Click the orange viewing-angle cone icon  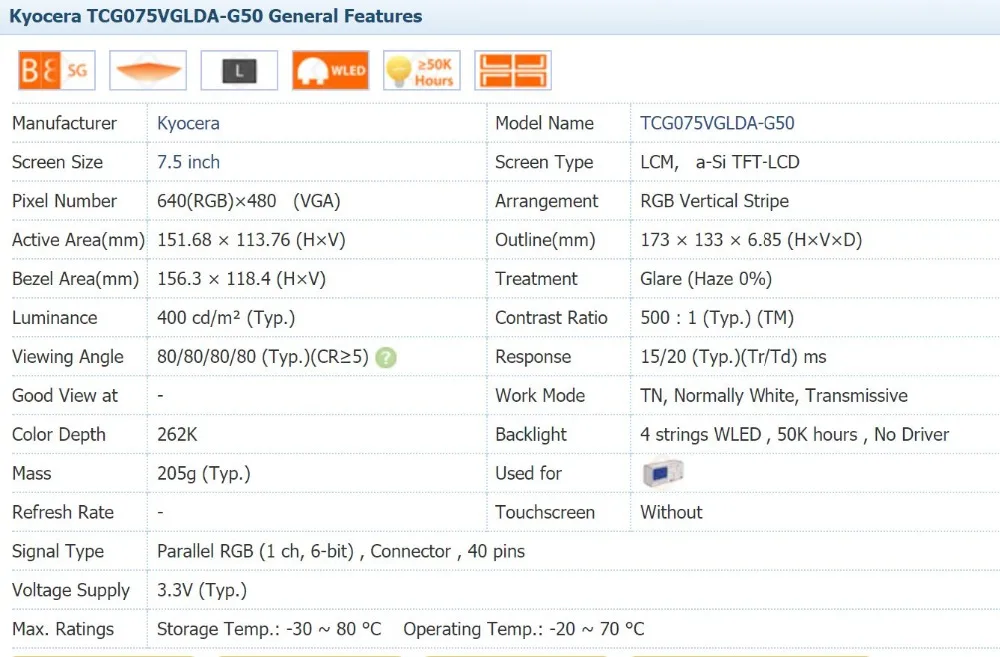[x=148, y=70]
